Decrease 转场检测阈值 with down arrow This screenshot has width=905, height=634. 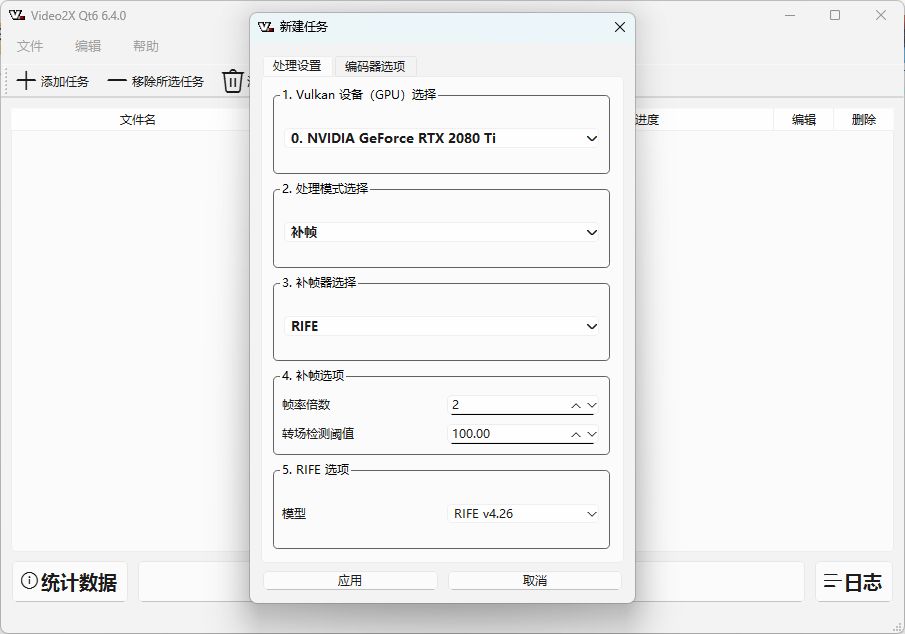pos(591,434)
